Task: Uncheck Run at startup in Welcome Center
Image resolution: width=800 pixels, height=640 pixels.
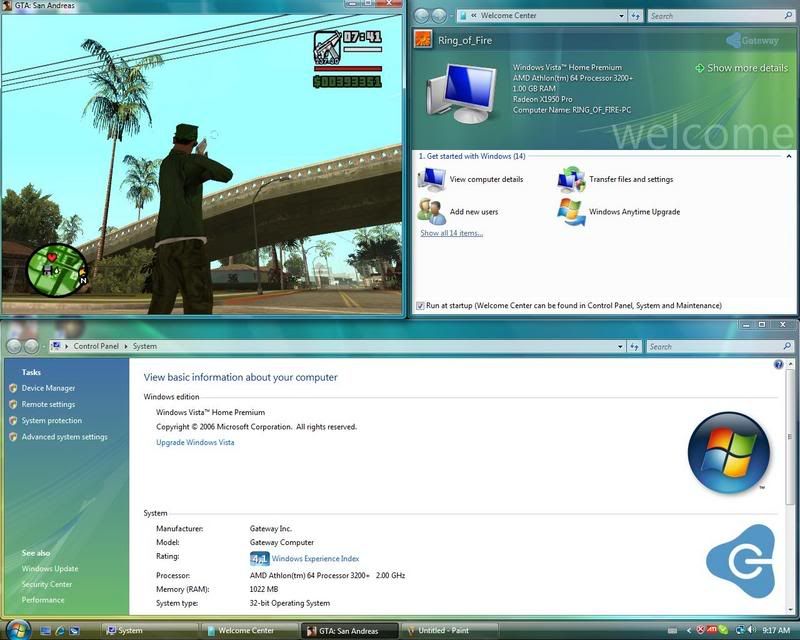Action: [420, 306]
